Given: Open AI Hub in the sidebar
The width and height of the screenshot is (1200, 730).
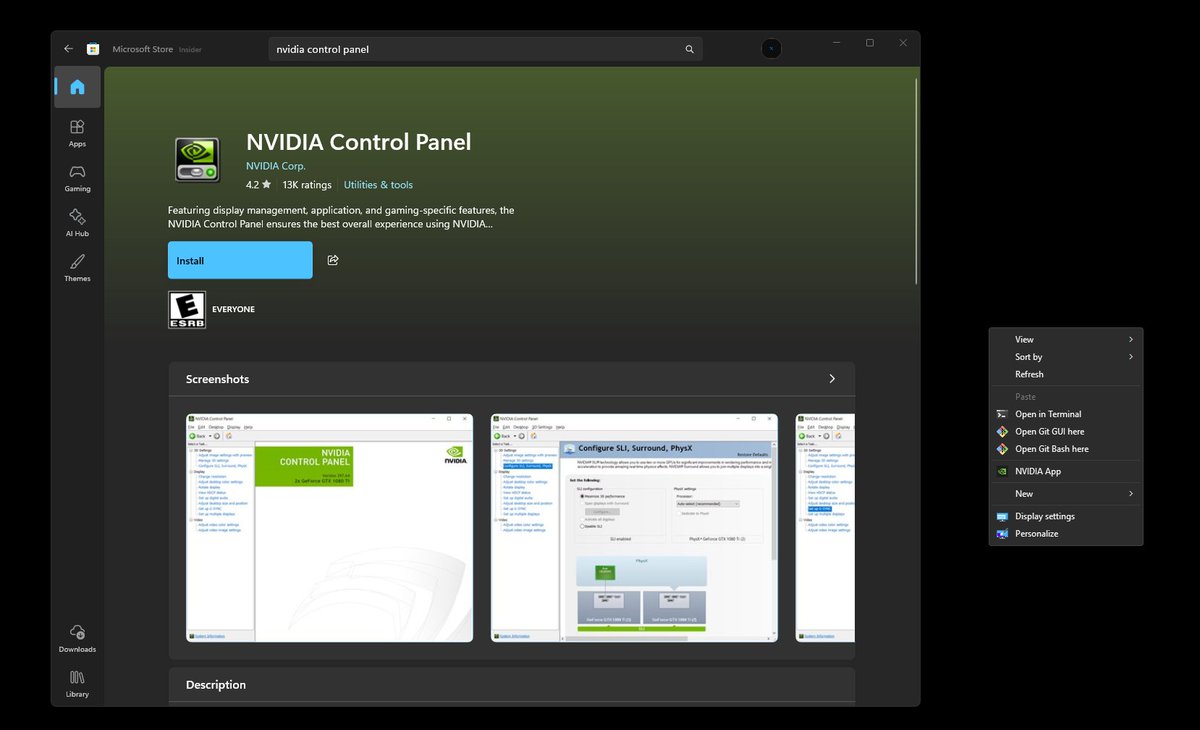Looking at the screenshot, I should [x=77, y=223].
